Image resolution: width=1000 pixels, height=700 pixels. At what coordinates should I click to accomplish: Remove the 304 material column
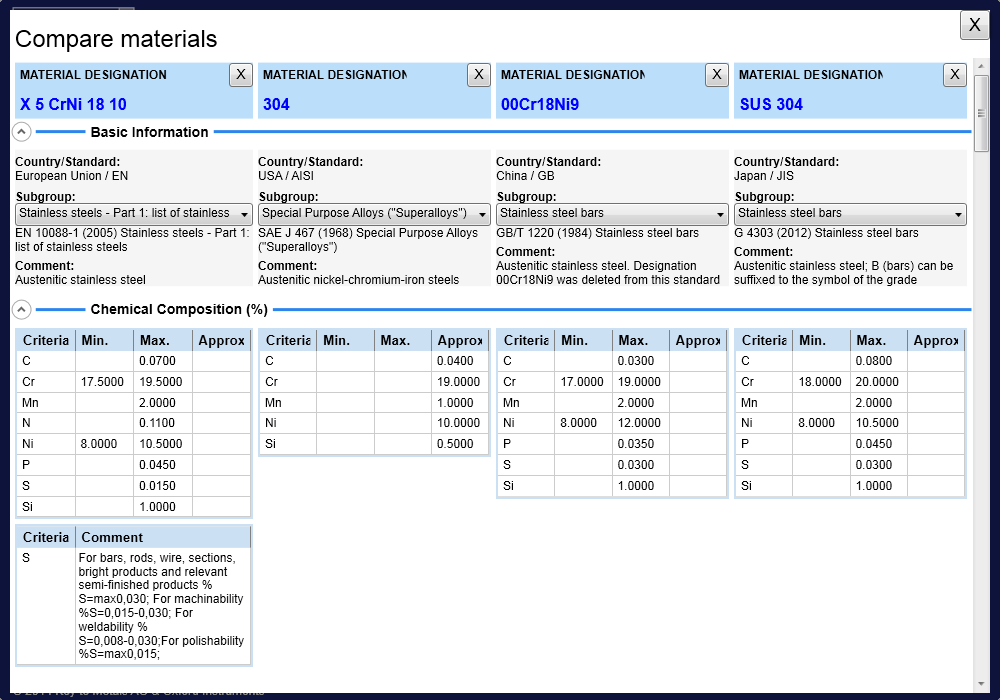[x=478, y=75]
